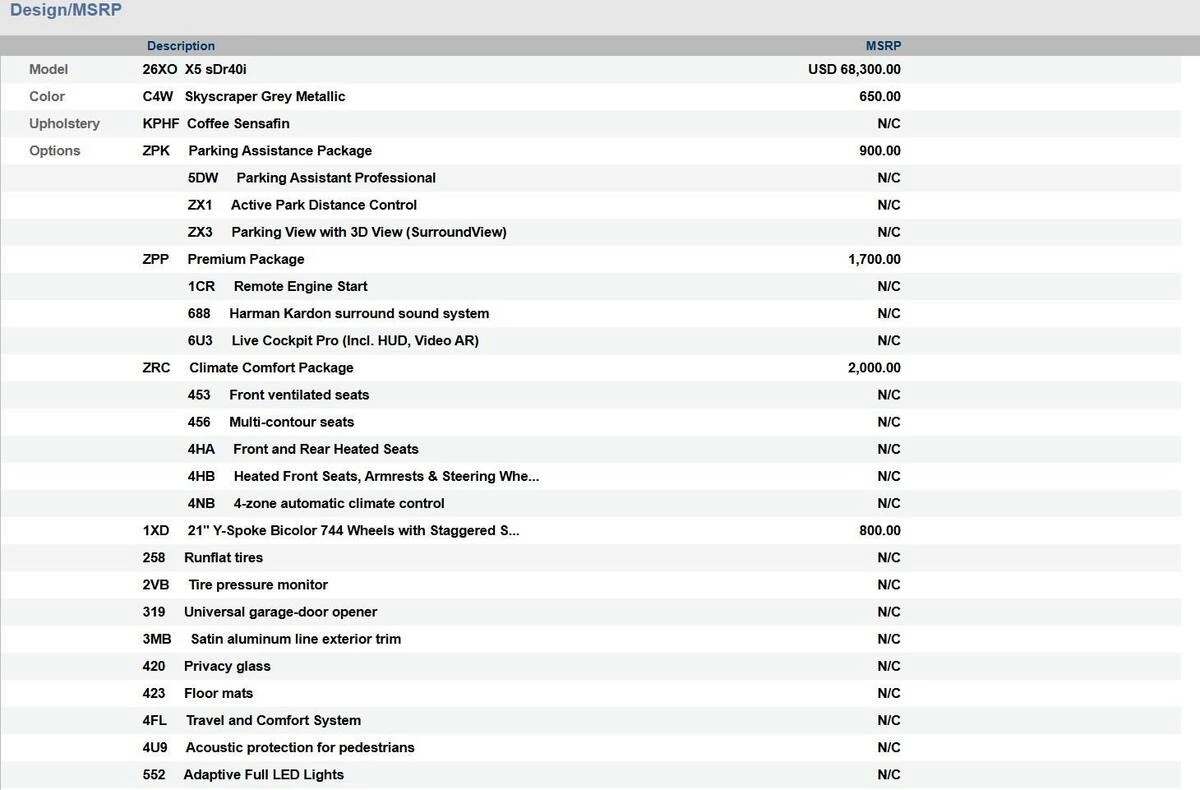Click the 21" Y-Spoke Bicolor wheels row
The width and height of the screenshot is (1200, 790).
pos(354,531)
